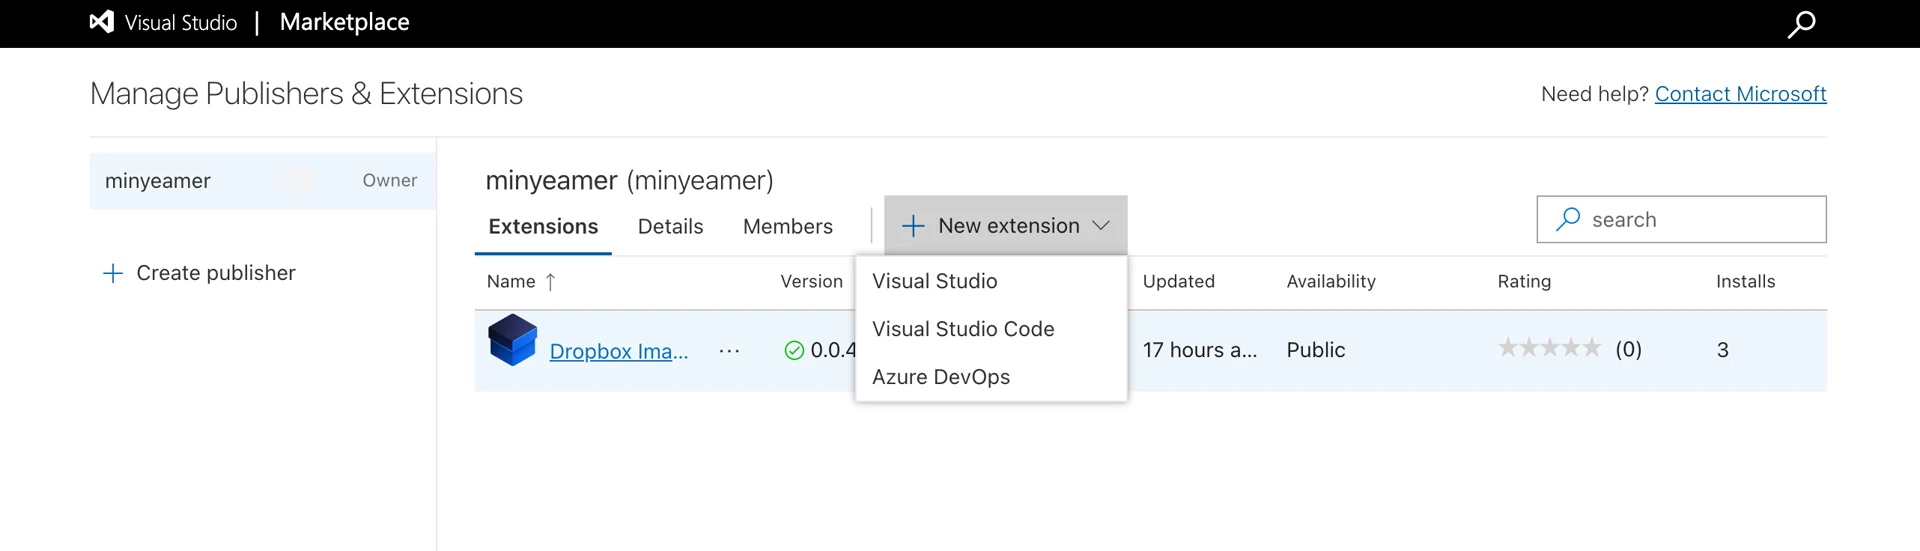Choose Azure DevOps from the dropdown
1920x551 pixels.
point(941,377)
